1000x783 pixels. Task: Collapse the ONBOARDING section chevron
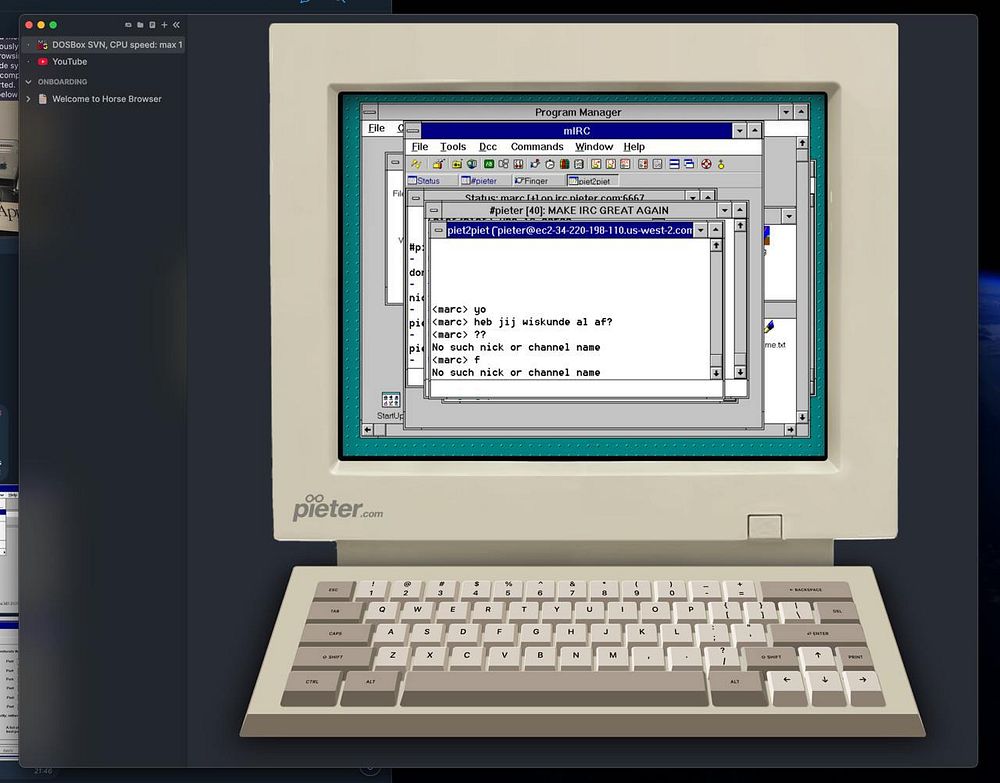pos(28,82)
